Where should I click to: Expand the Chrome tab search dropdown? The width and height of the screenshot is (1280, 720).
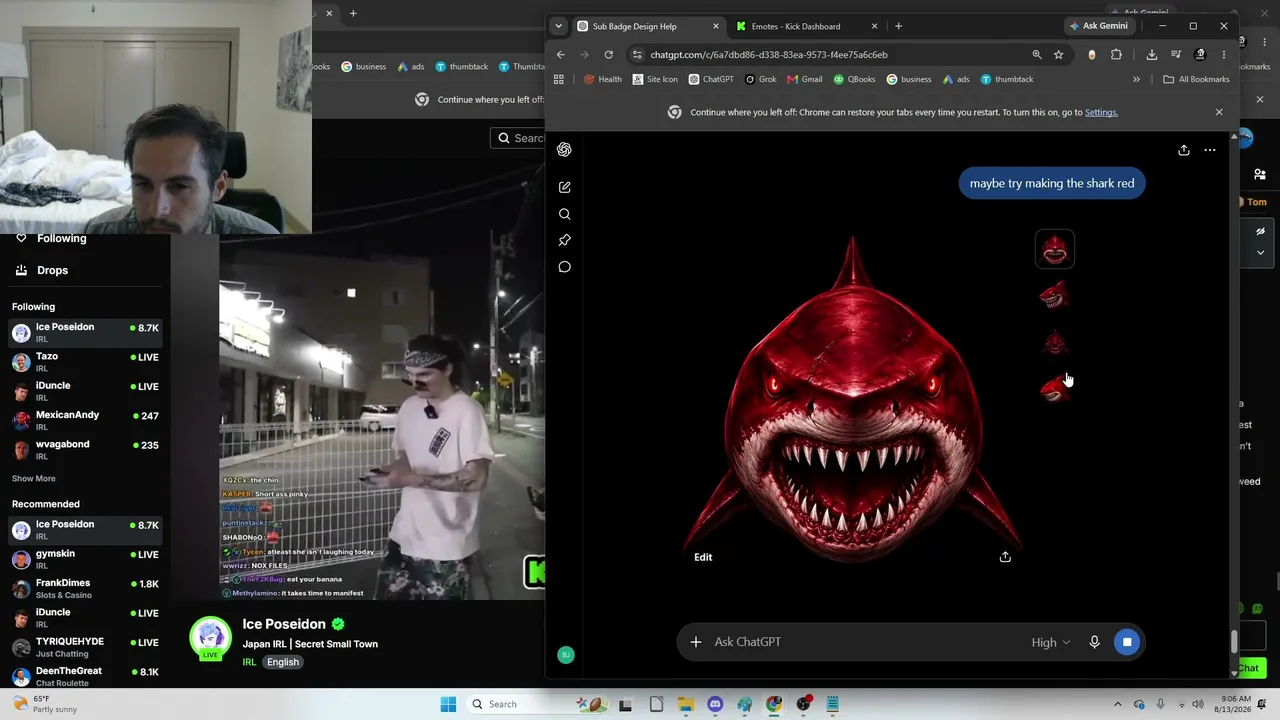point(558,26)
